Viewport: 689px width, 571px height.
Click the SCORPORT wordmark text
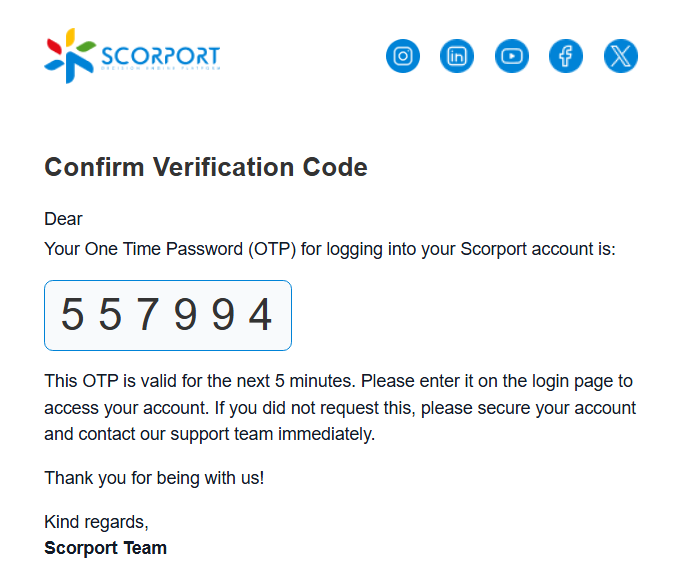[160, 53]
